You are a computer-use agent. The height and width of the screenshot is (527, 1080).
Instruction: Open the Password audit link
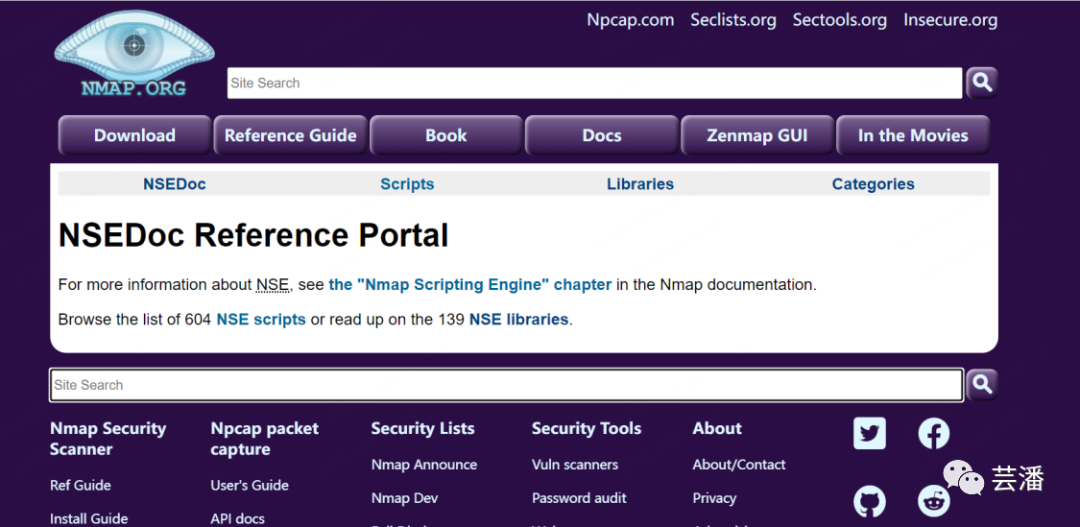tap(579, 498)
